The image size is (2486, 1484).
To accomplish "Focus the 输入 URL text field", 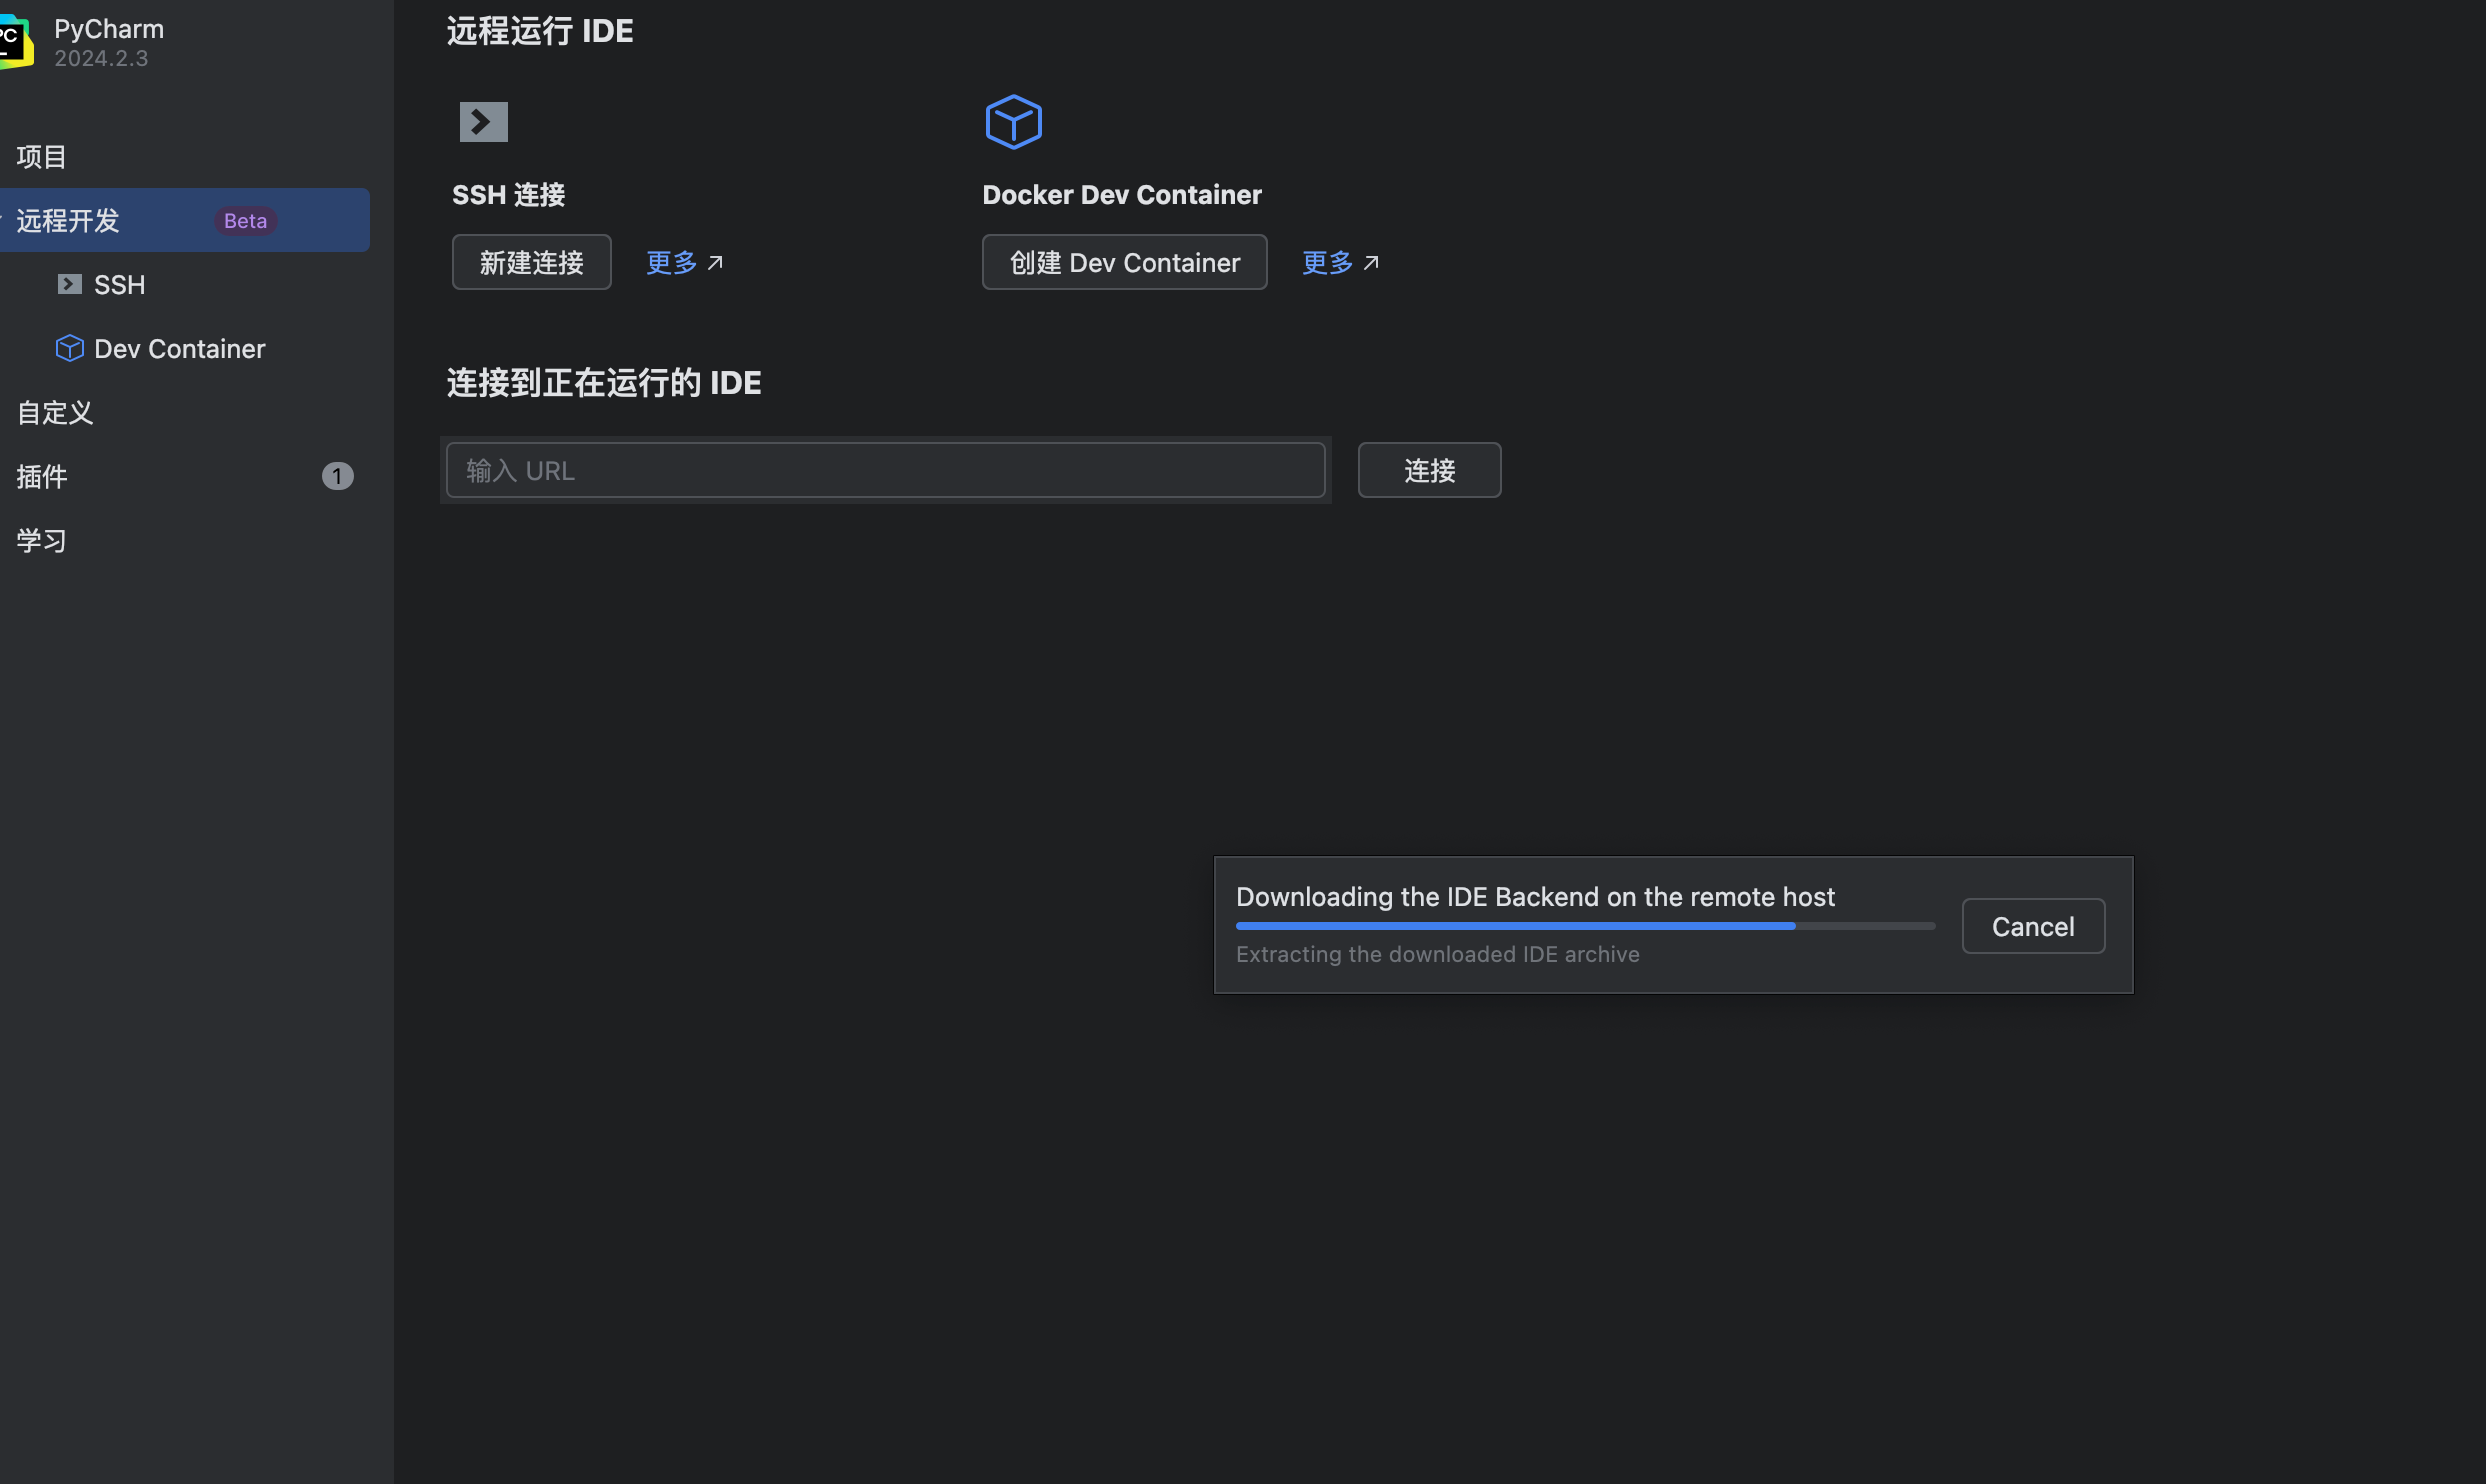I will [x=885, y=470].
